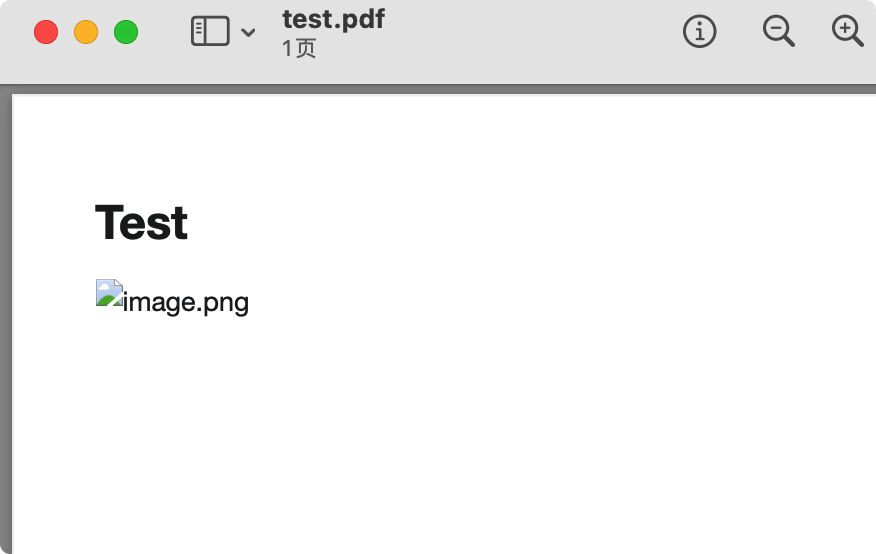The width and height of the screenshot is (876, 554).
Task: Zoom out with the minus magnifier
Action: pos(779,31)
